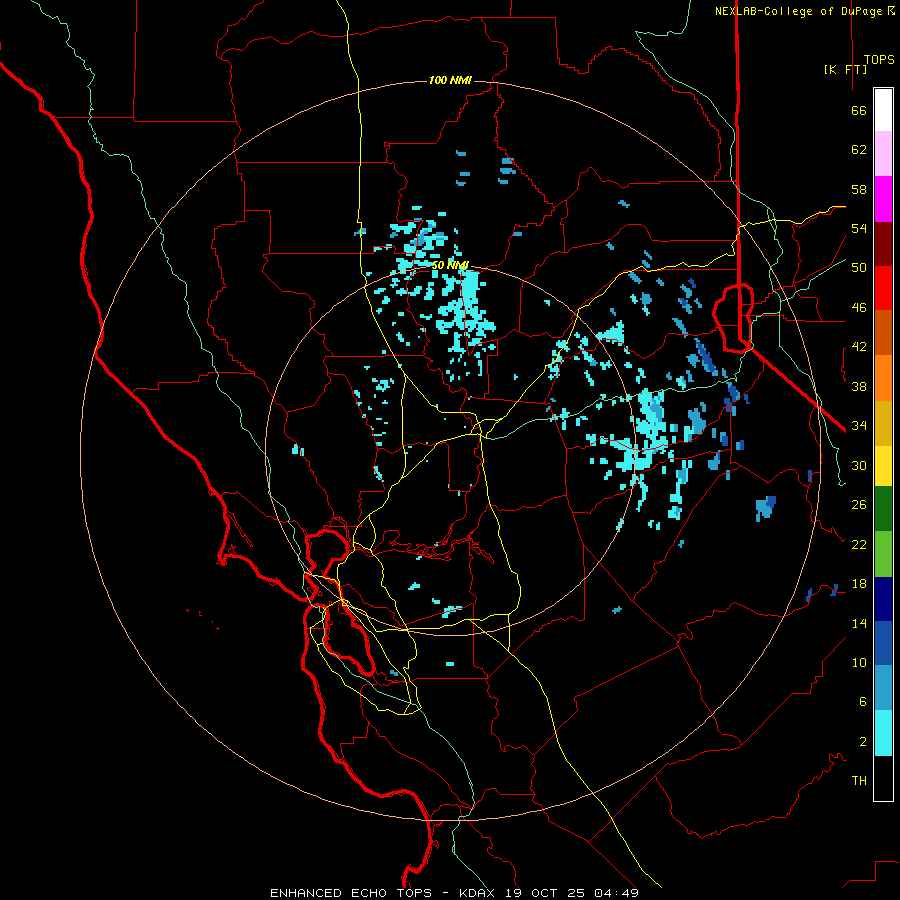Select the navy blue legend swatch
The image size is (900, 900).
tap(883, 599)
